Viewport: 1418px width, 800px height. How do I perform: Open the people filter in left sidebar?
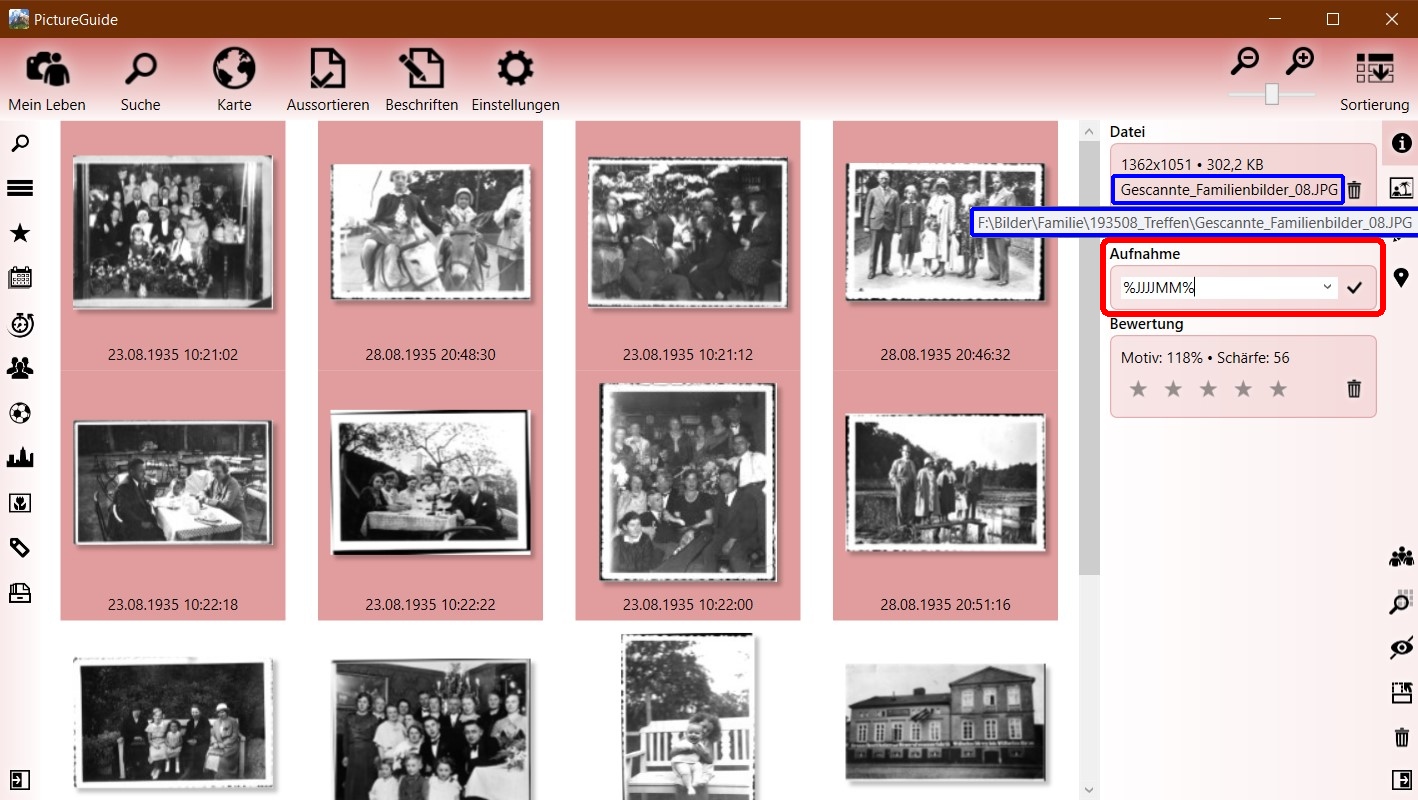pos(20,368)
